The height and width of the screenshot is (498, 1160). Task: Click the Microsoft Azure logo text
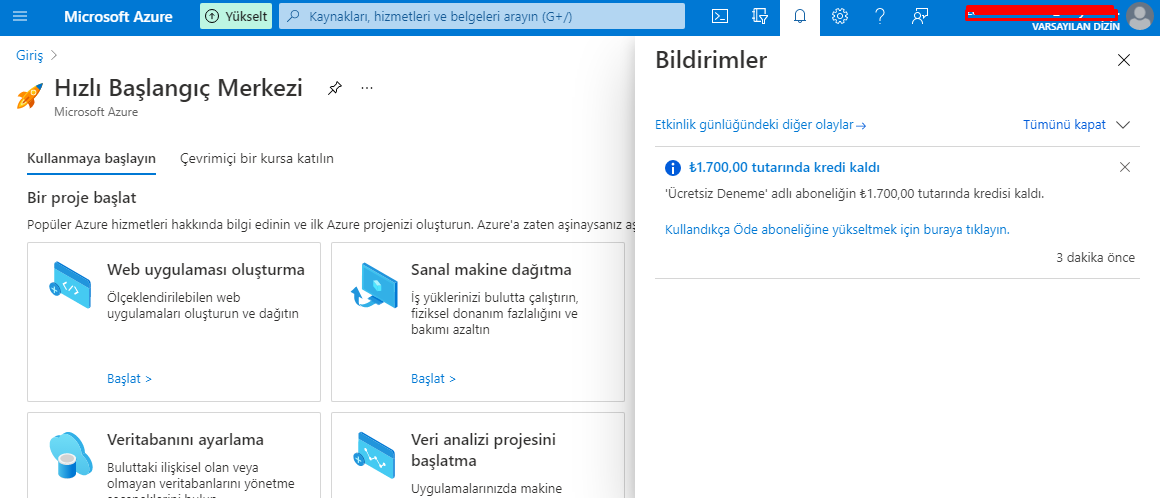[x=118, y=16]
